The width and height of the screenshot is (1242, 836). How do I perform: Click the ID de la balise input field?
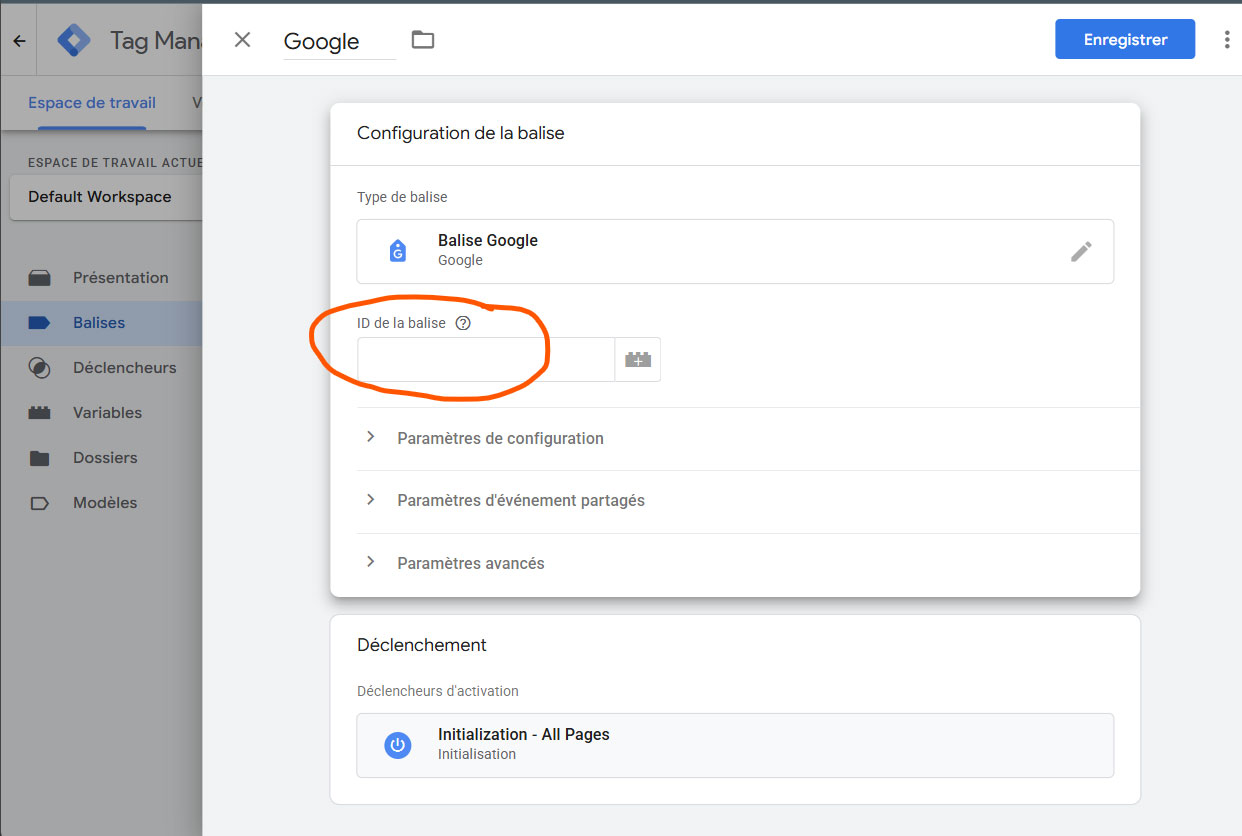coord(485,360)
